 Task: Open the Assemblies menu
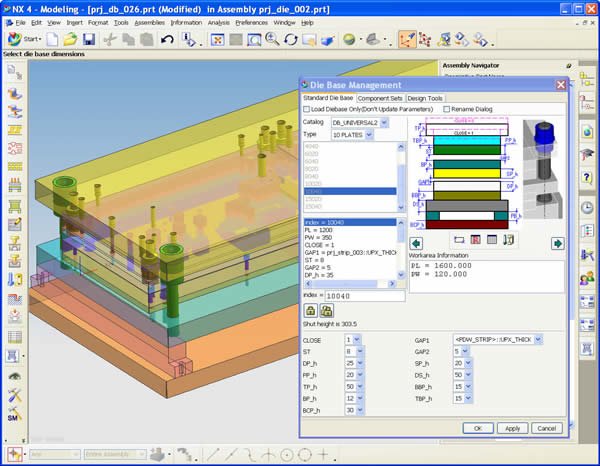tap(149, 21)
